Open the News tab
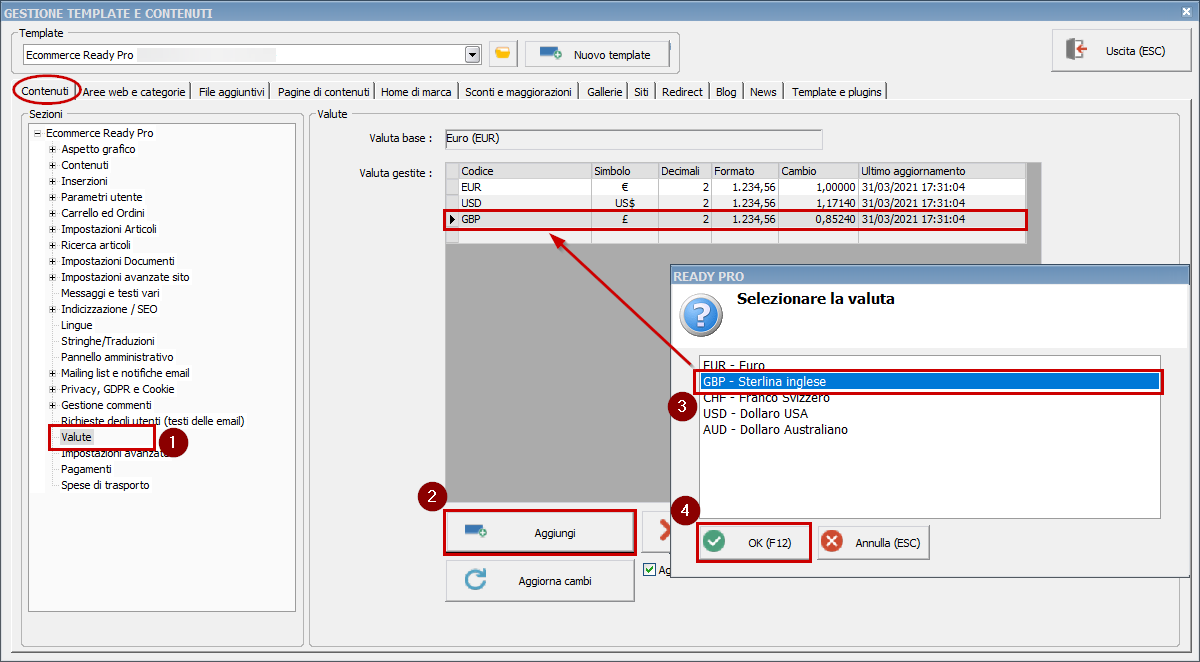Screen dimensions: 1200x662 [x=763, y=92]
